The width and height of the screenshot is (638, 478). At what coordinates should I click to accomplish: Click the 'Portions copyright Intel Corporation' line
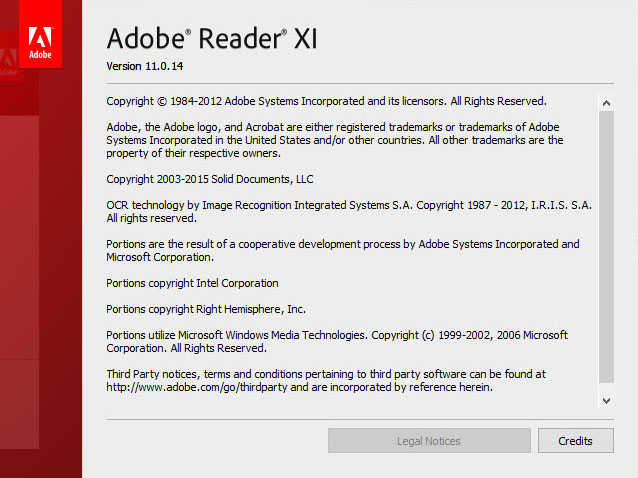point(192,283)
